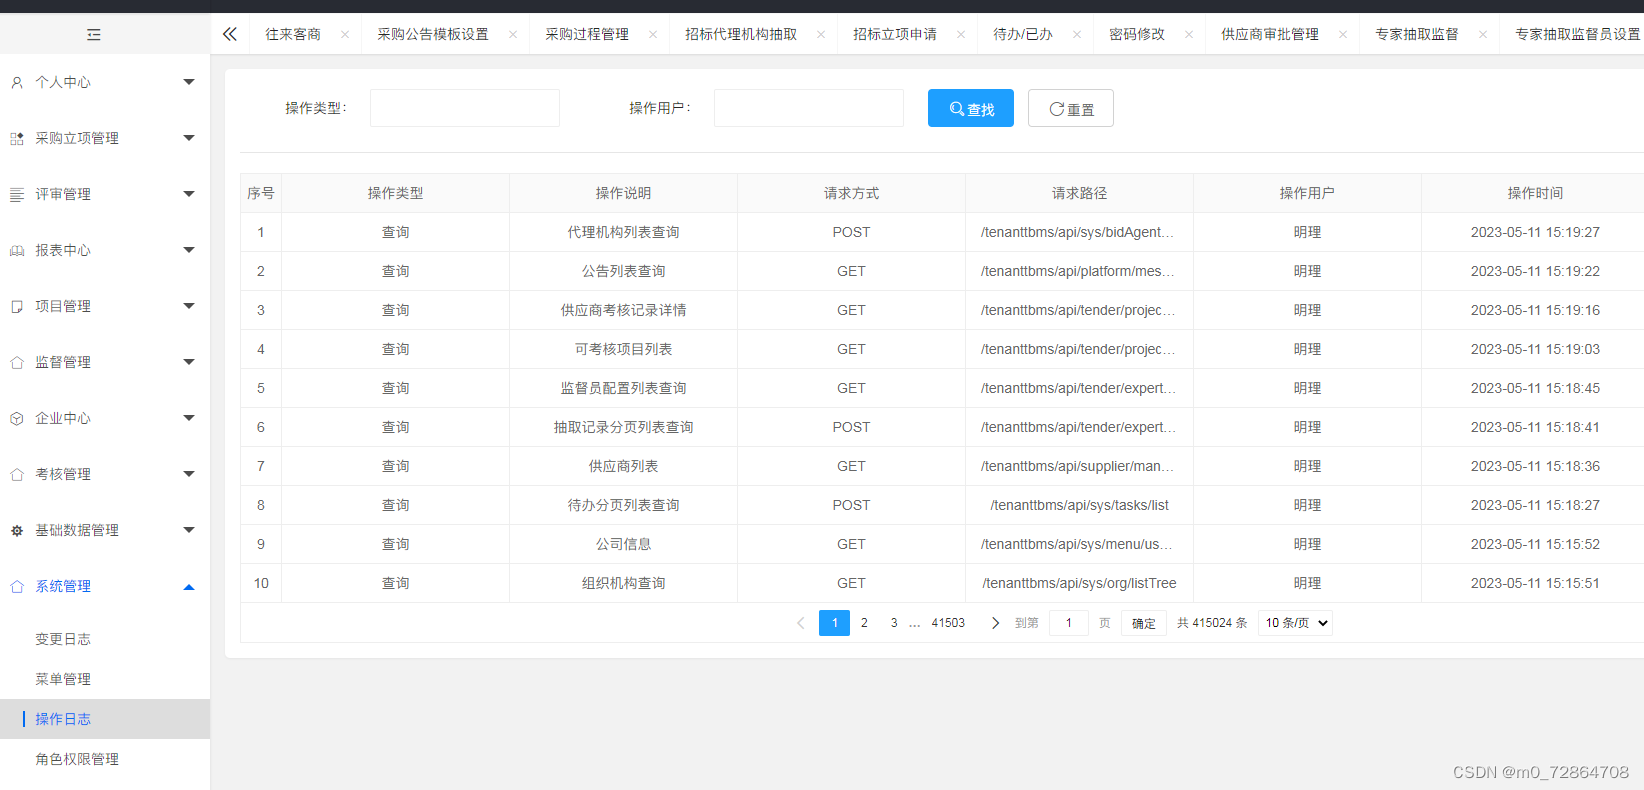Viewport: 1644px width, 790px height.
Task: Click the 项目管理 sidebar icon
Action: [17, 307]
